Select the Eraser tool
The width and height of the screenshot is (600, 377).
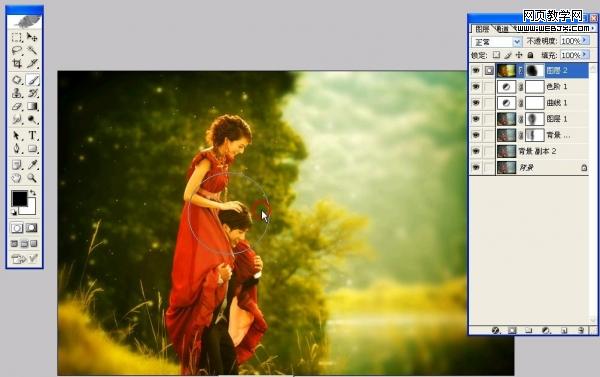(17, 106)
